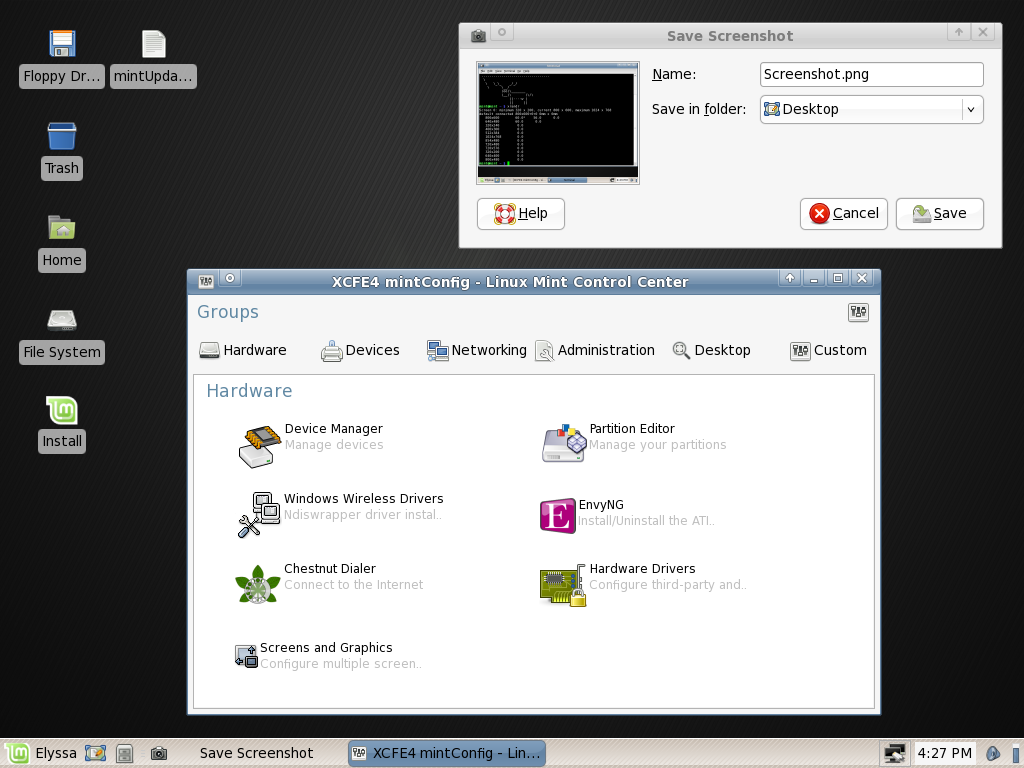The image size is (1024, 768).
Task: Open the Elyssa Mint menu
Action: pyautogui.click(x=42, y=753)
